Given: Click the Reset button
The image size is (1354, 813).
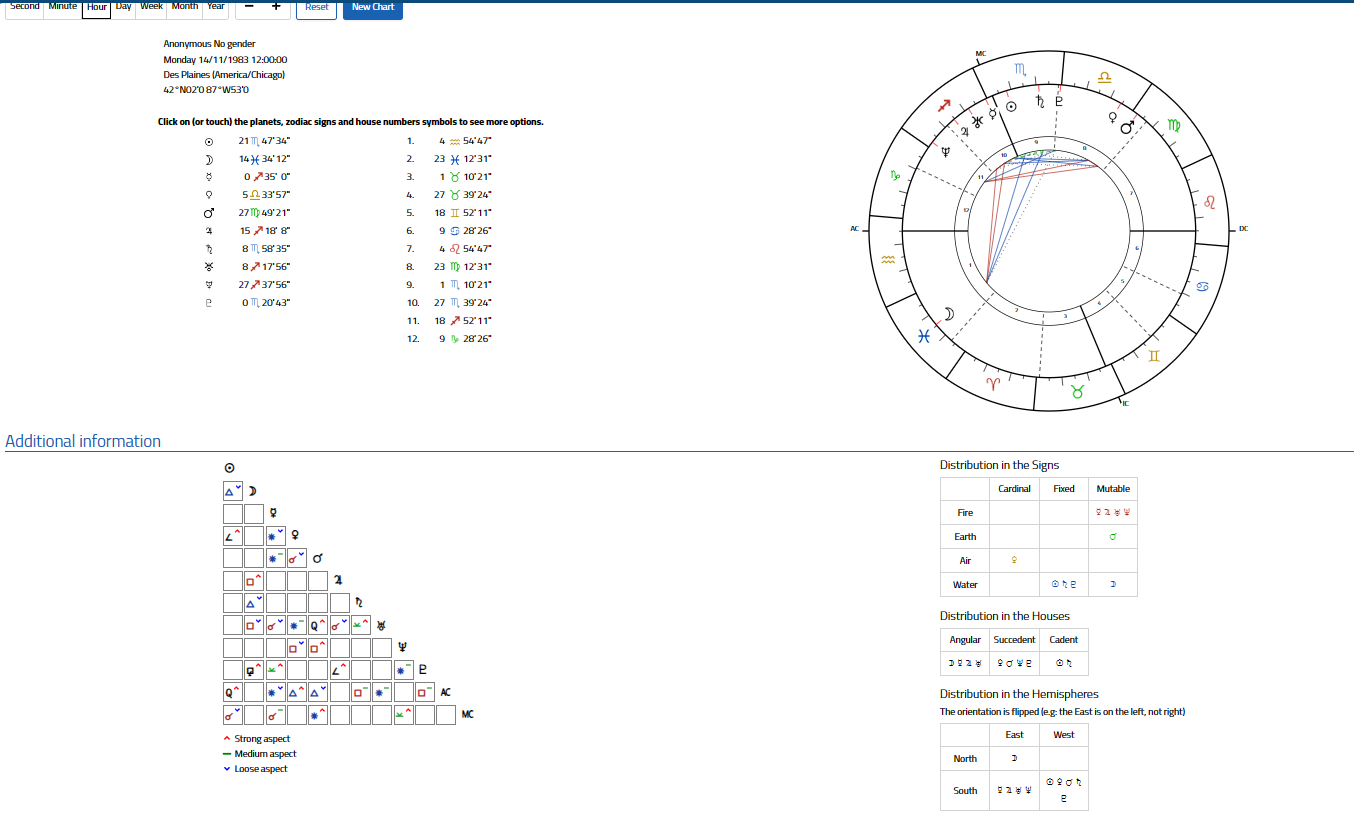Looking at the screenshot, I should (x=316, y=7).
